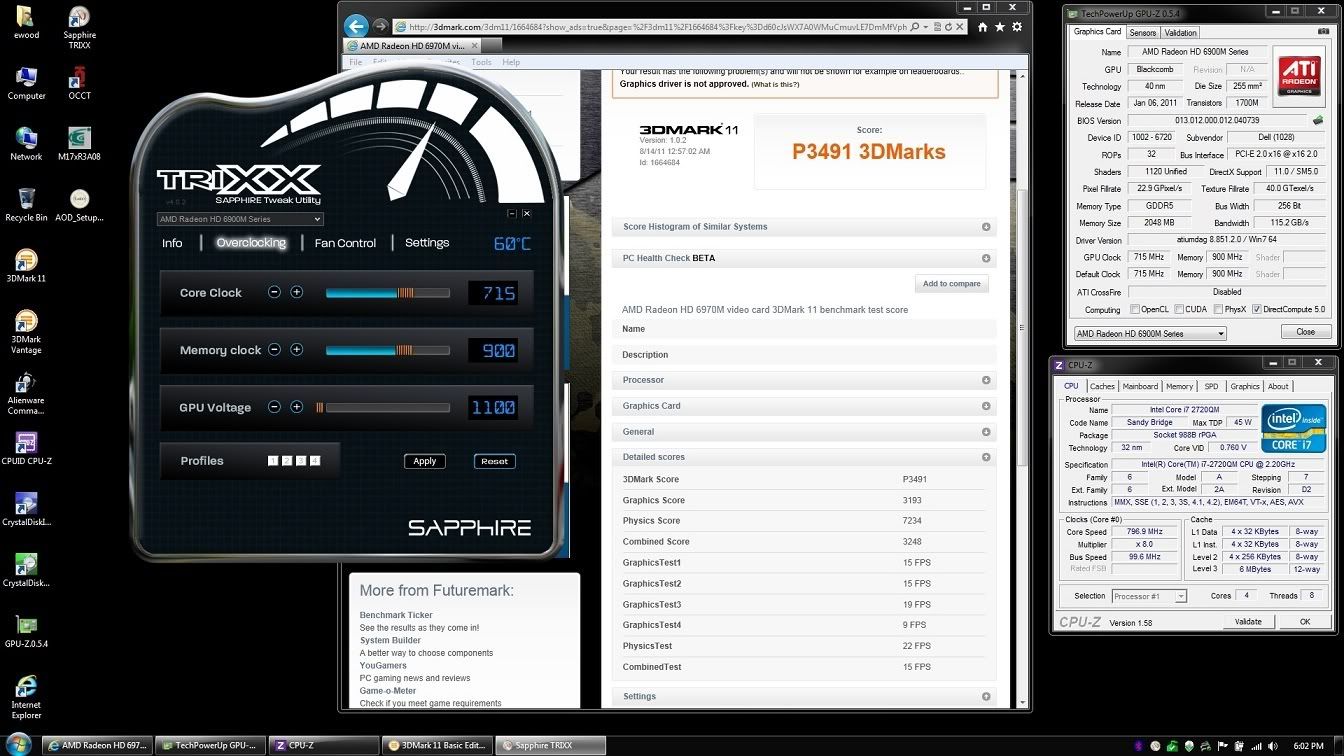The image size is (1344, 756).
Task: Increase Core Clock with plus icon
Action: 296,292
